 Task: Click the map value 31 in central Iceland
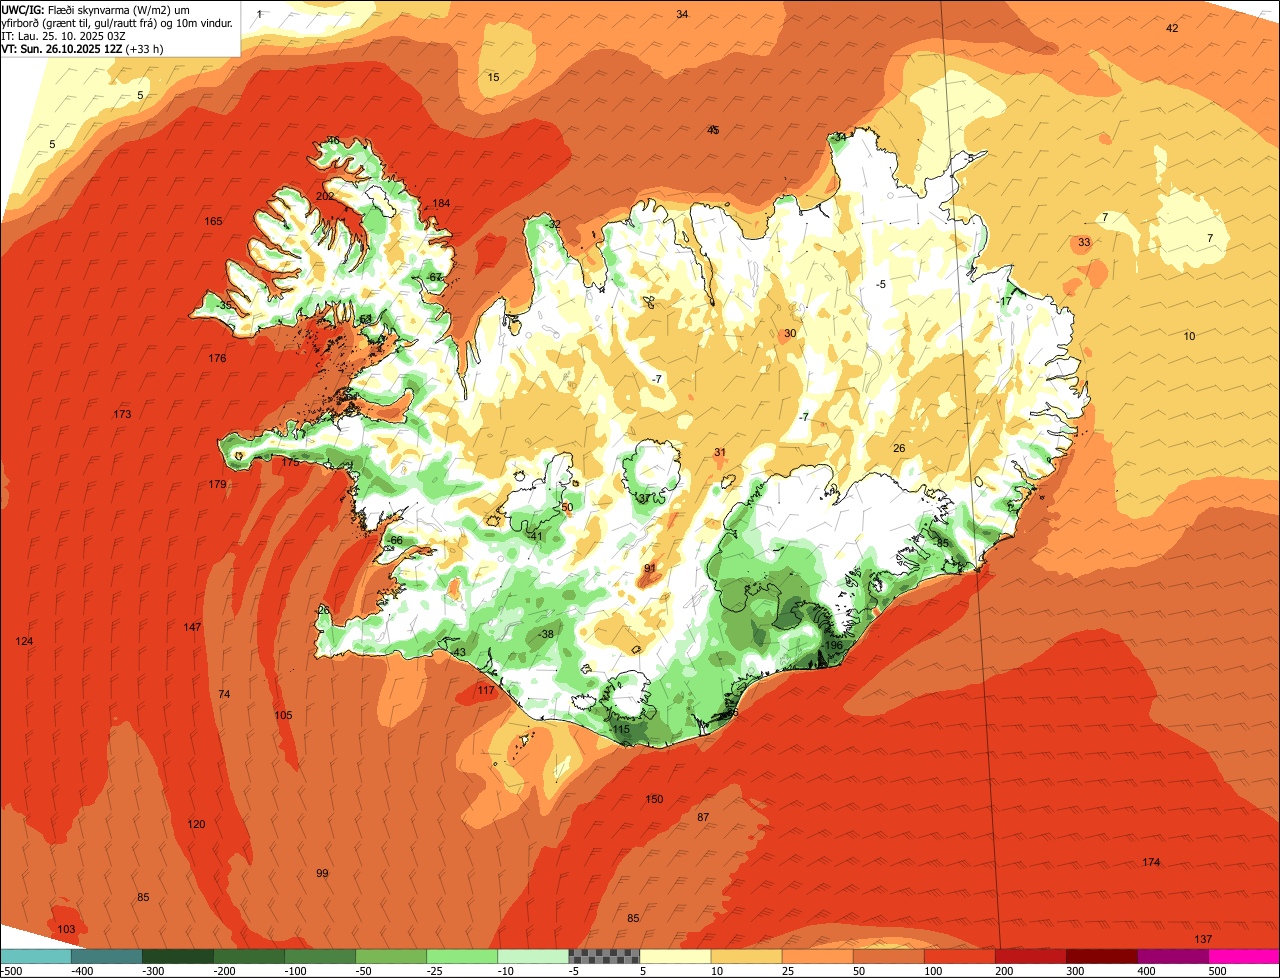pyautogui.click(x=720, y=452)
